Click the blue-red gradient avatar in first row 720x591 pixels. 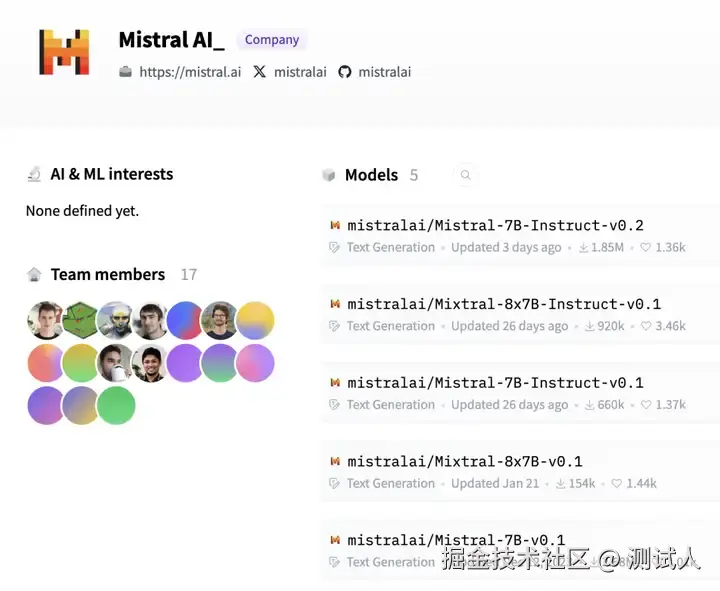click(185, 320)
